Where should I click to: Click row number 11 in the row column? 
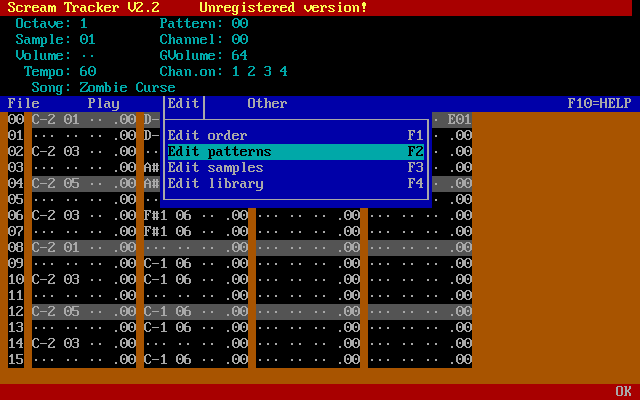tap(16, 296)
